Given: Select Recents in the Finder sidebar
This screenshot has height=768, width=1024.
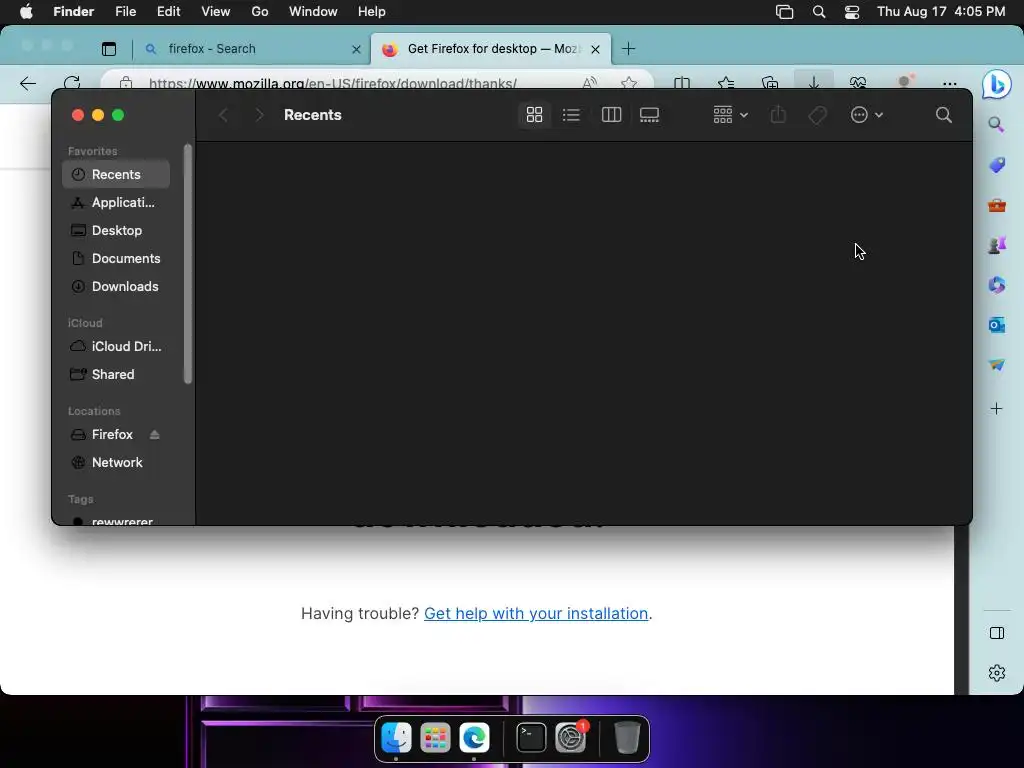Looking at the screenshot, I should [116, 174].
